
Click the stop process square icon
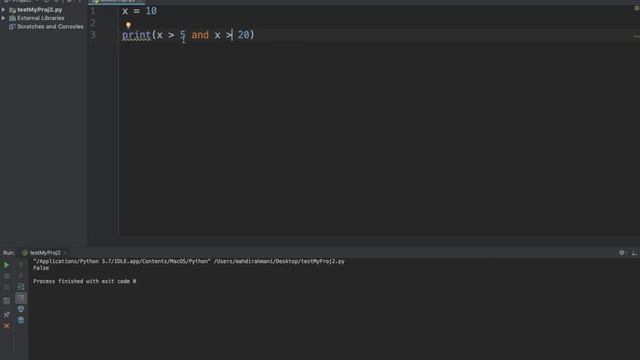click(6, 276)
